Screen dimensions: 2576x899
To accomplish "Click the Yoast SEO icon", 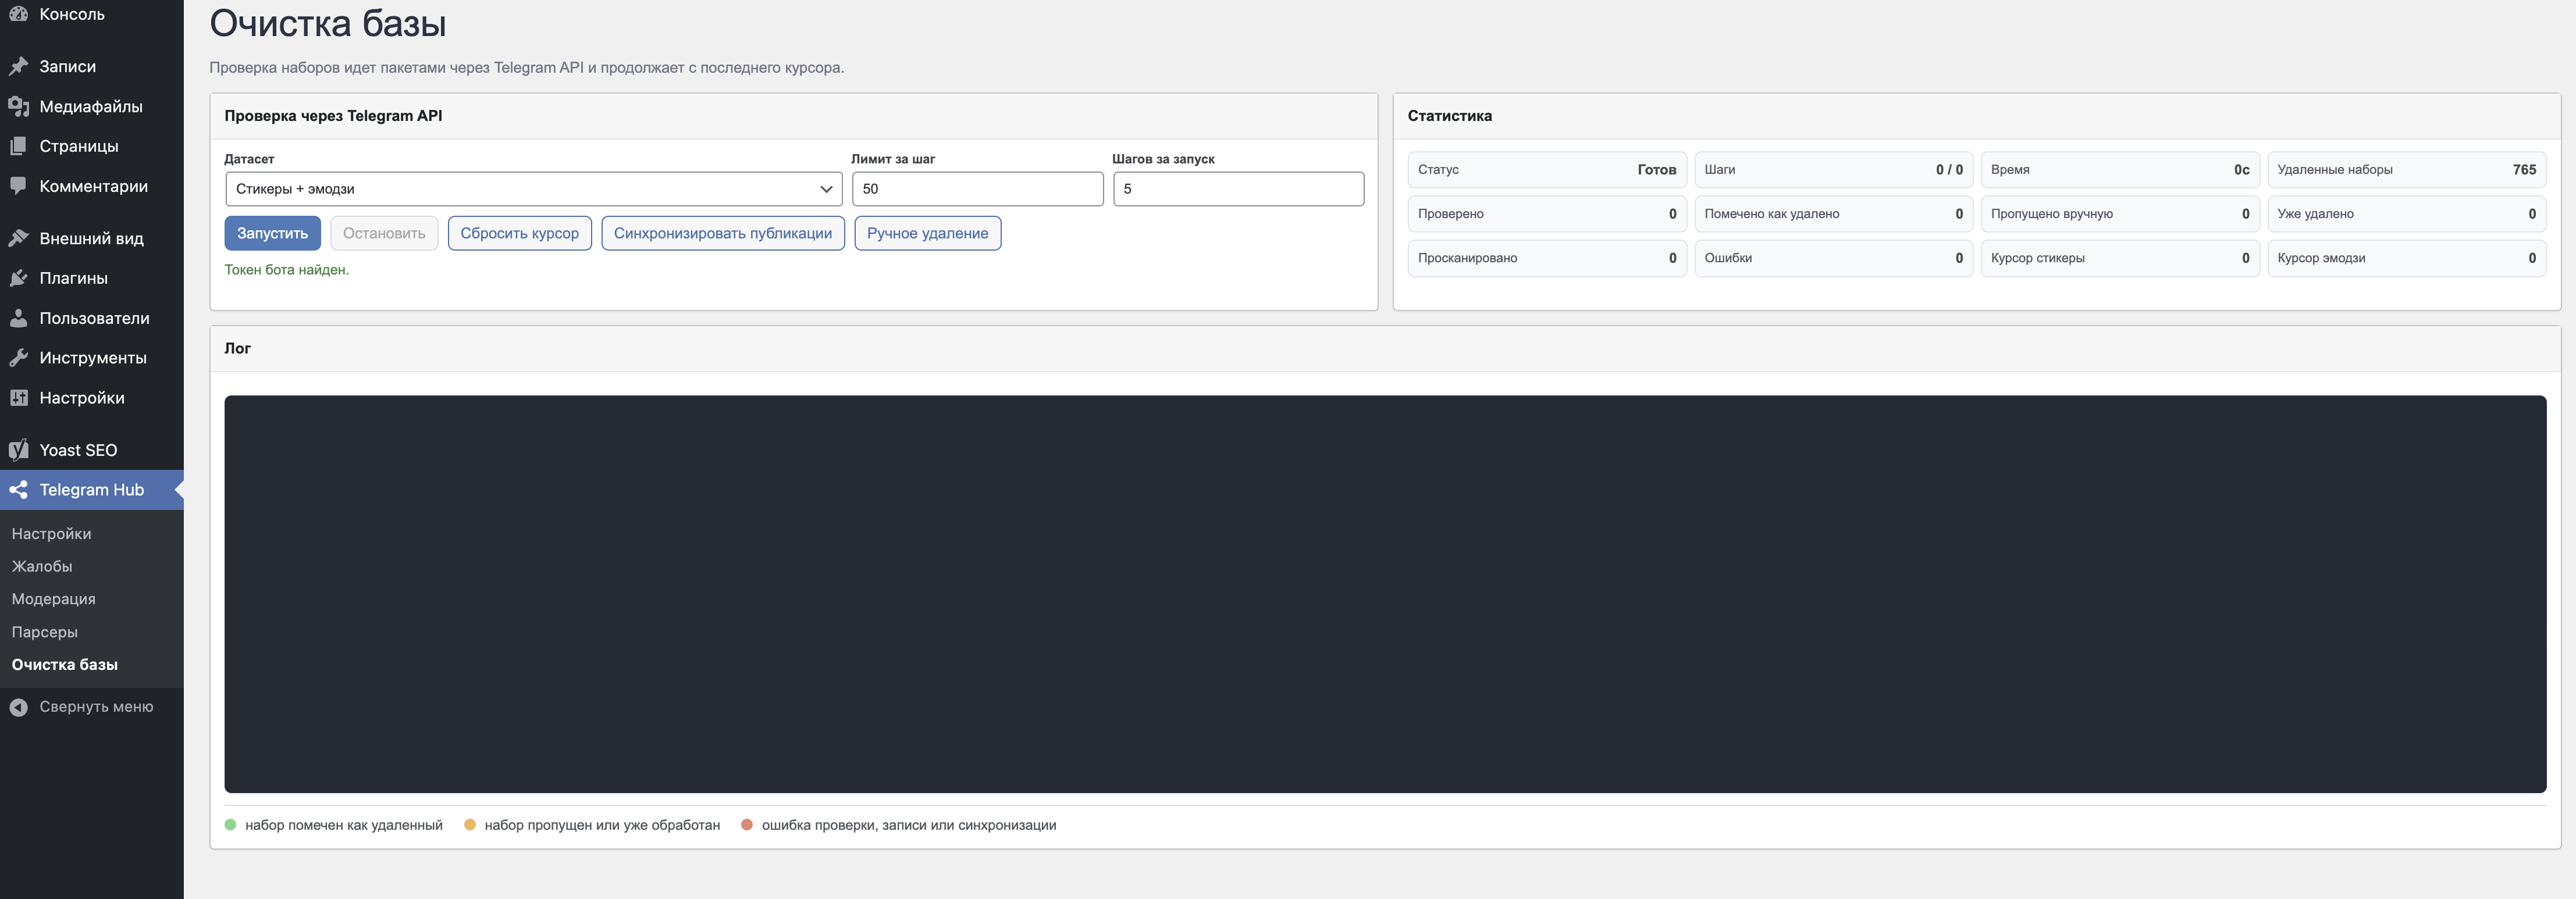I will tap(18, 450).
